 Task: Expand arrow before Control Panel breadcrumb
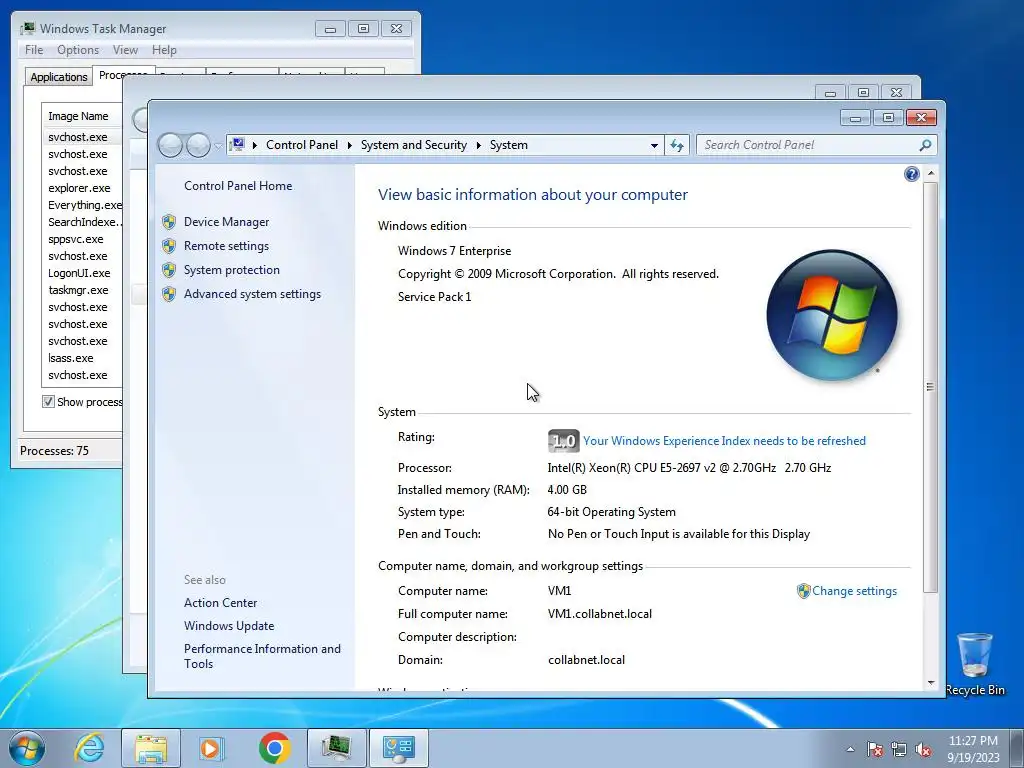click(x=255, y=146)
